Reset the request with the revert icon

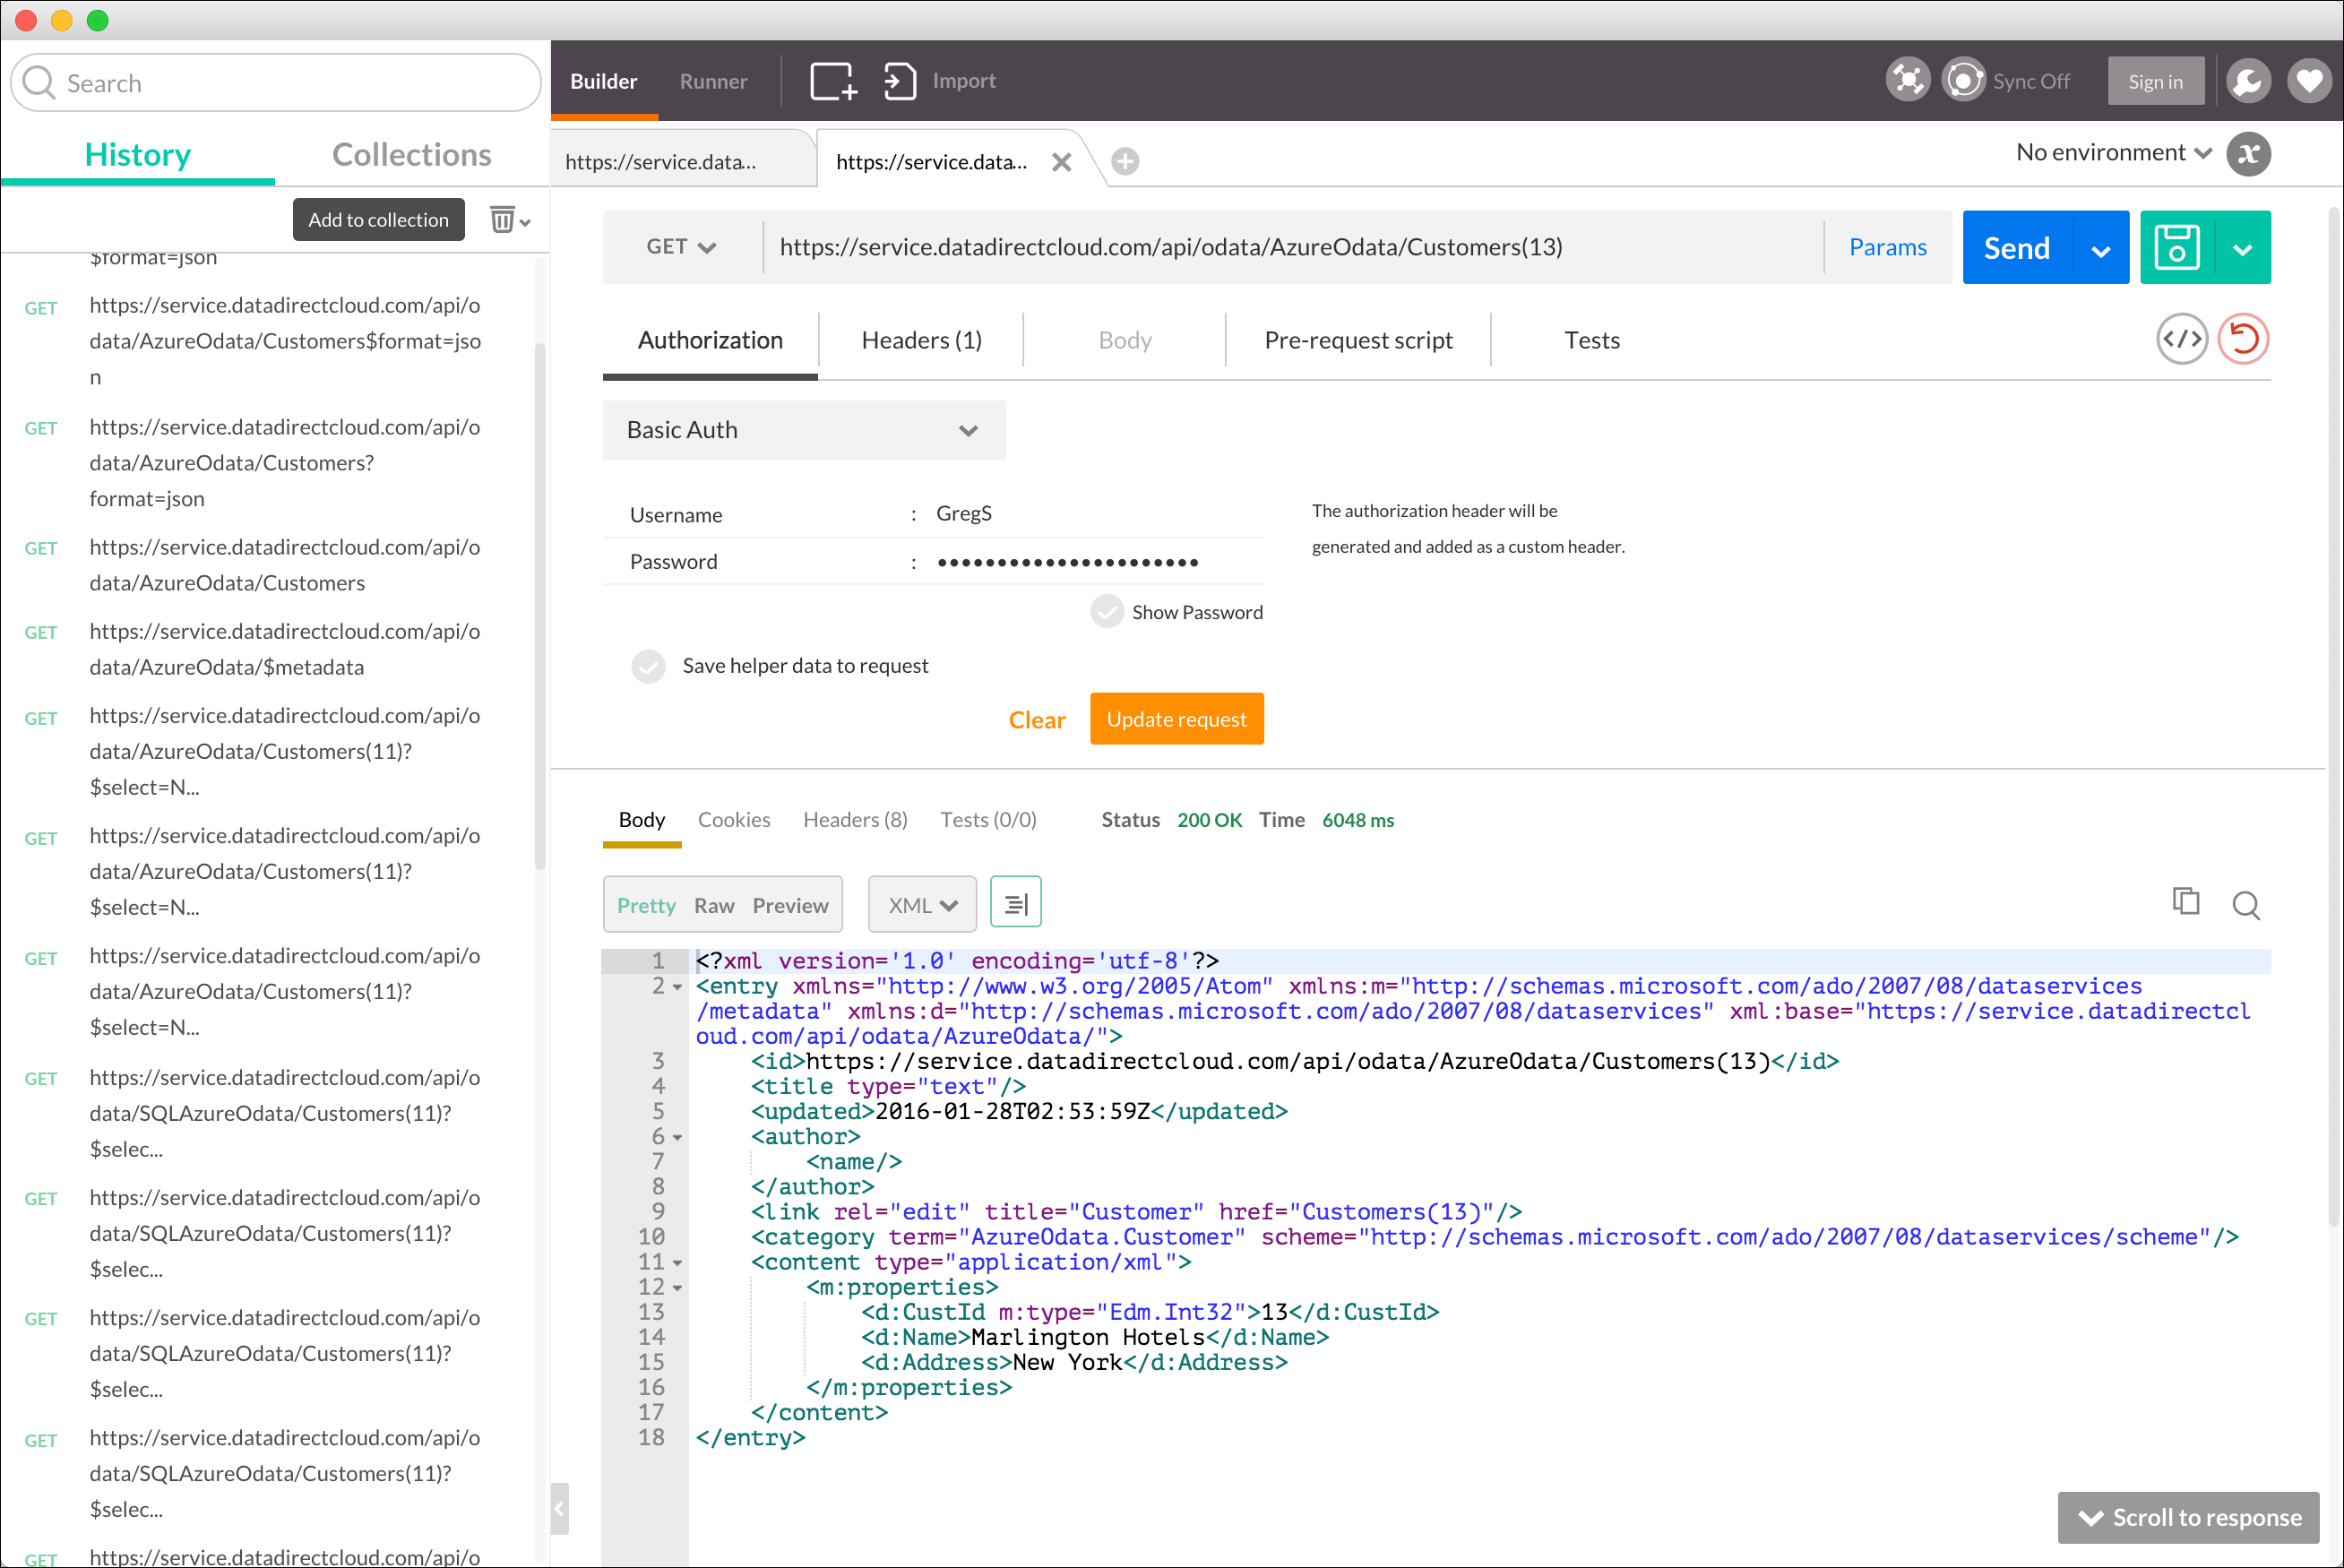click(2243, 339)
